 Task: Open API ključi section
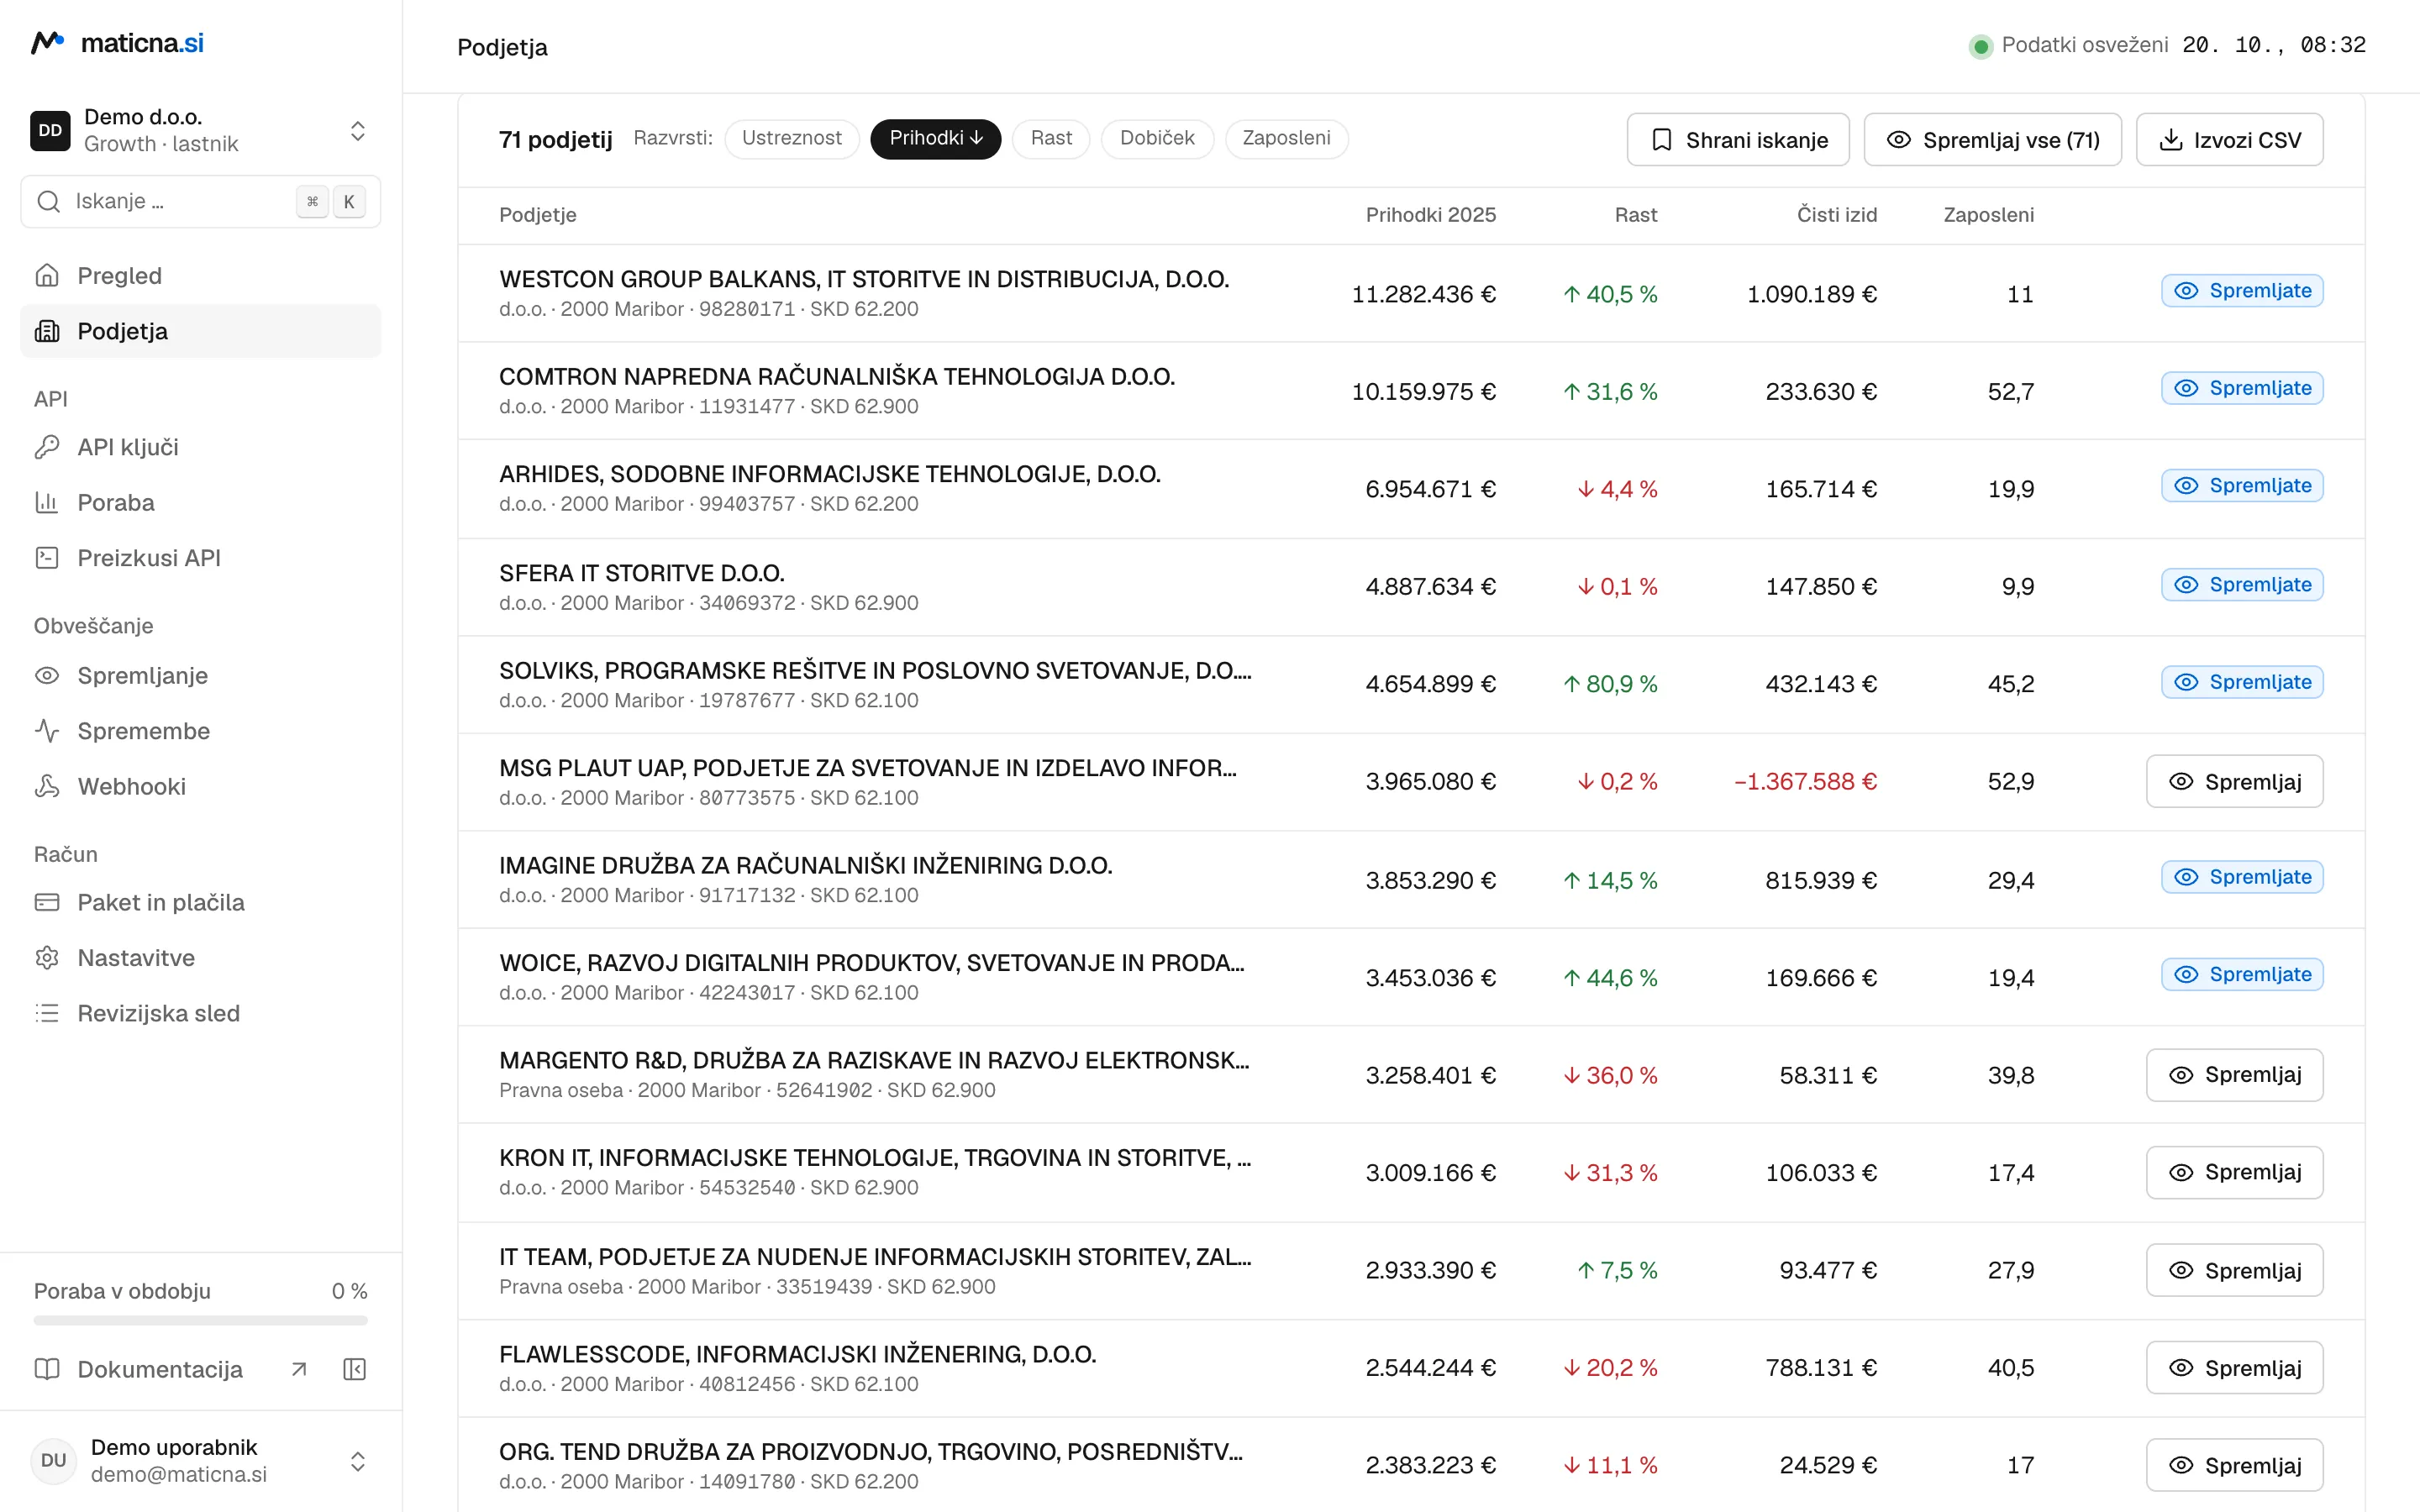200,447
